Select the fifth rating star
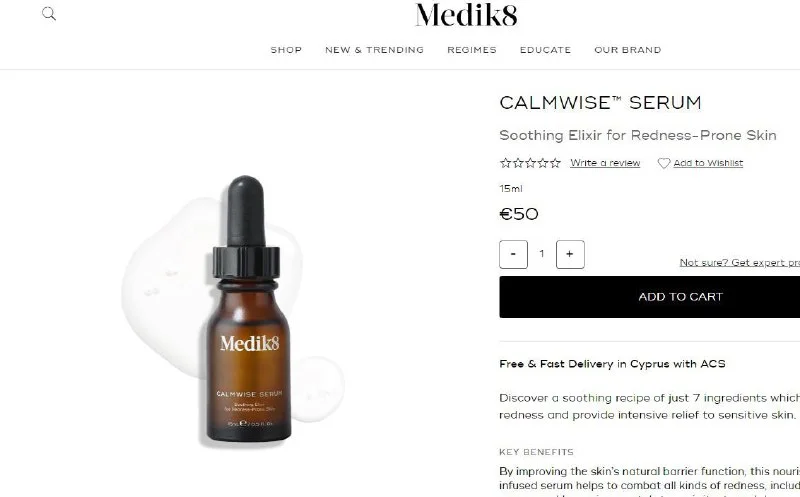Image resolution: width=800 pixels, height=497 pixels. click(555, 163)
